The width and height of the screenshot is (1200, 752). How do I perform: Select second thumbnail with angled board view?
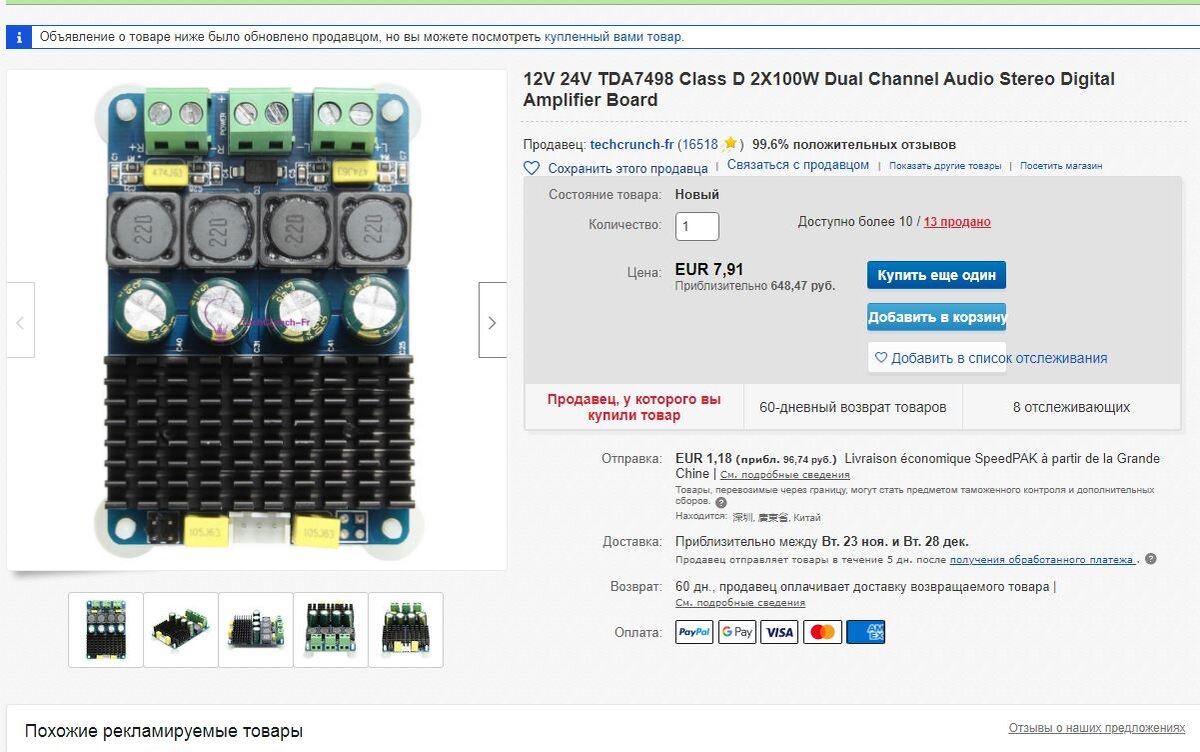pos(181,629)
